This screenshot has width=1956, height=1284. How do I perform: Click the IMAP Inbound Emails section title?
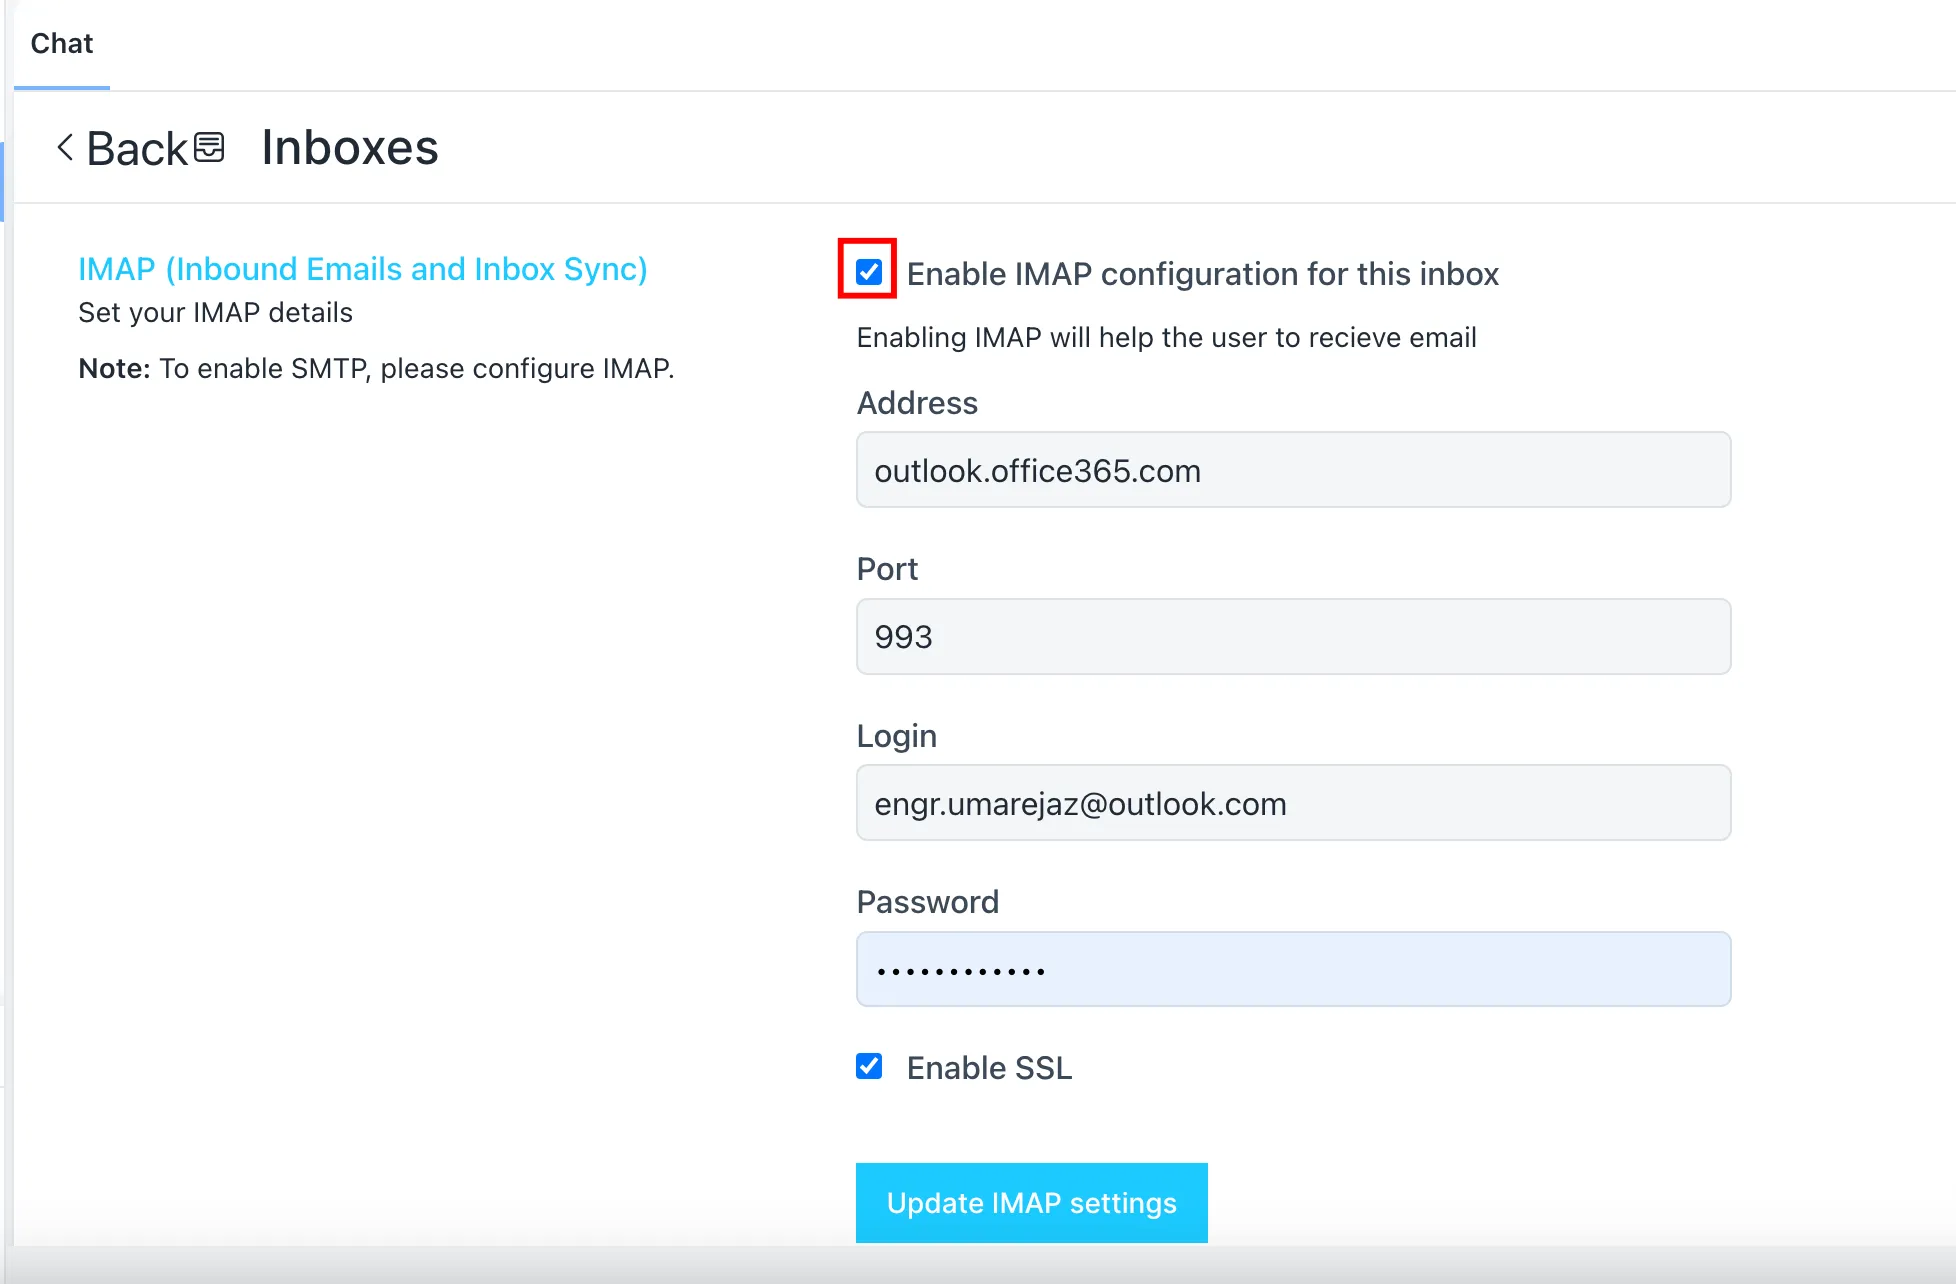(362, 269)
